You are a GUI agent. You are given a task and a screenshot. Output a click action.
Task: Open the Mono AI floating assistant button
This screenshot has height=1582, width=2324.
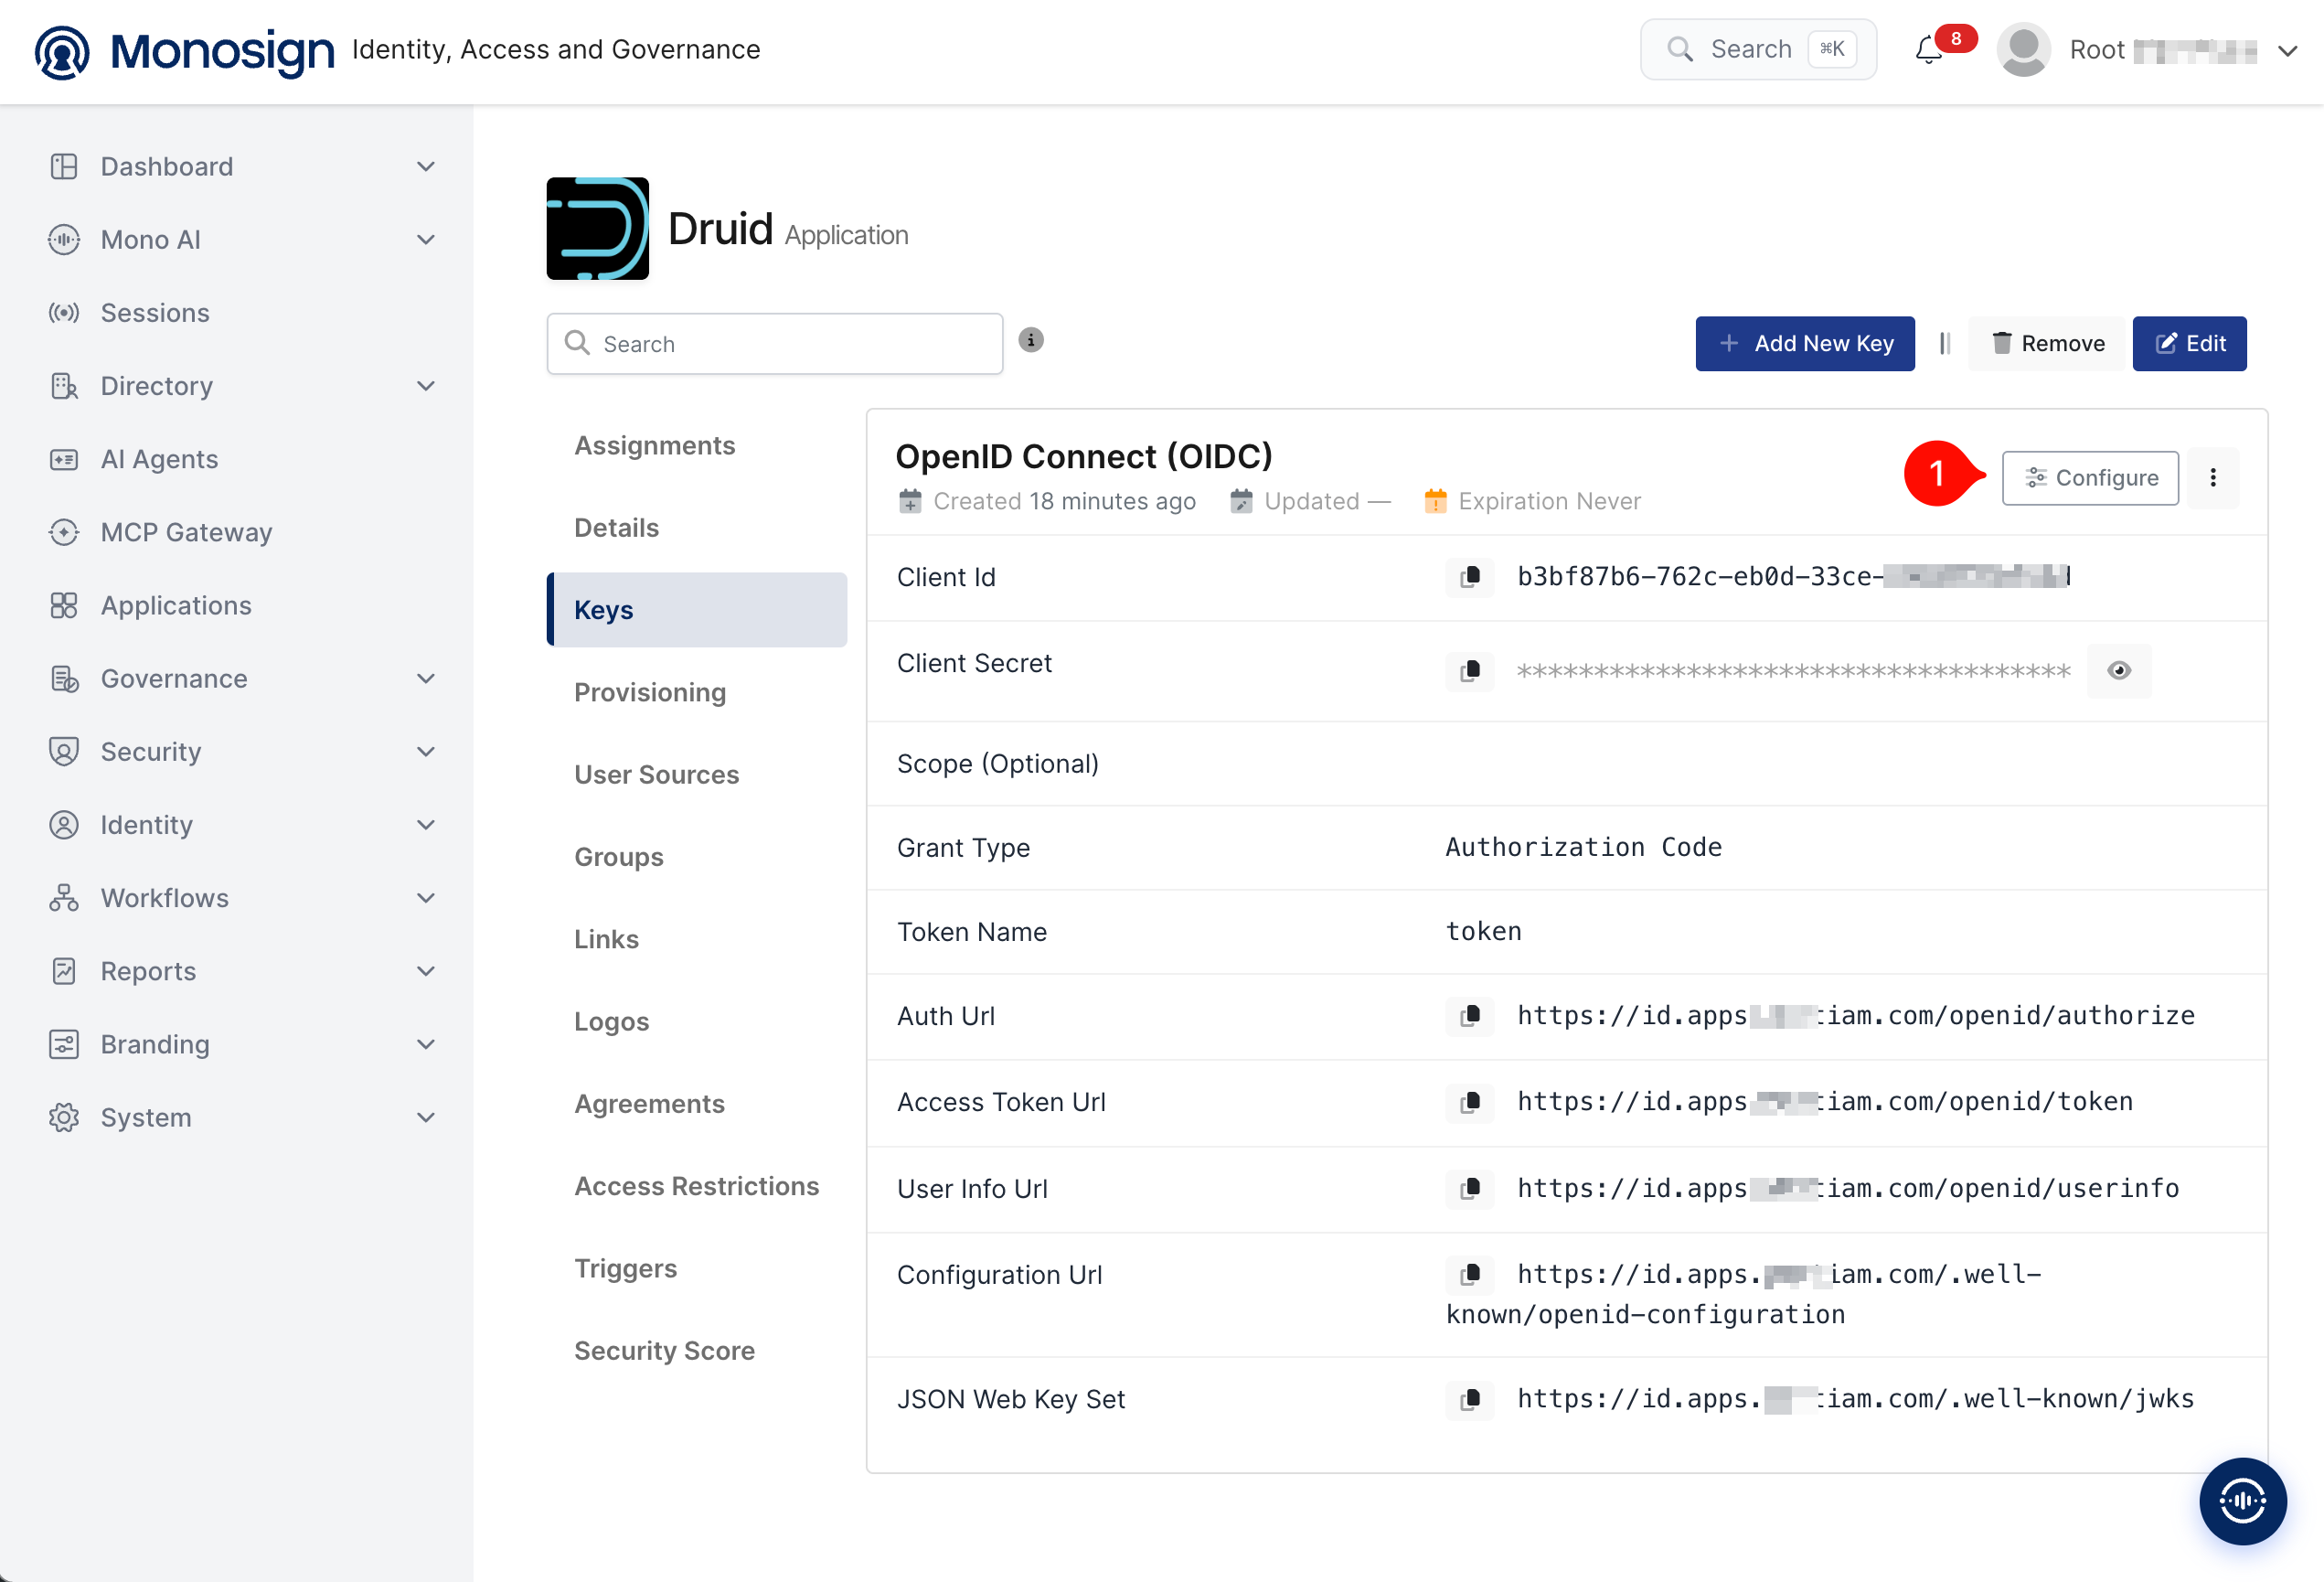(2242, 1500)
